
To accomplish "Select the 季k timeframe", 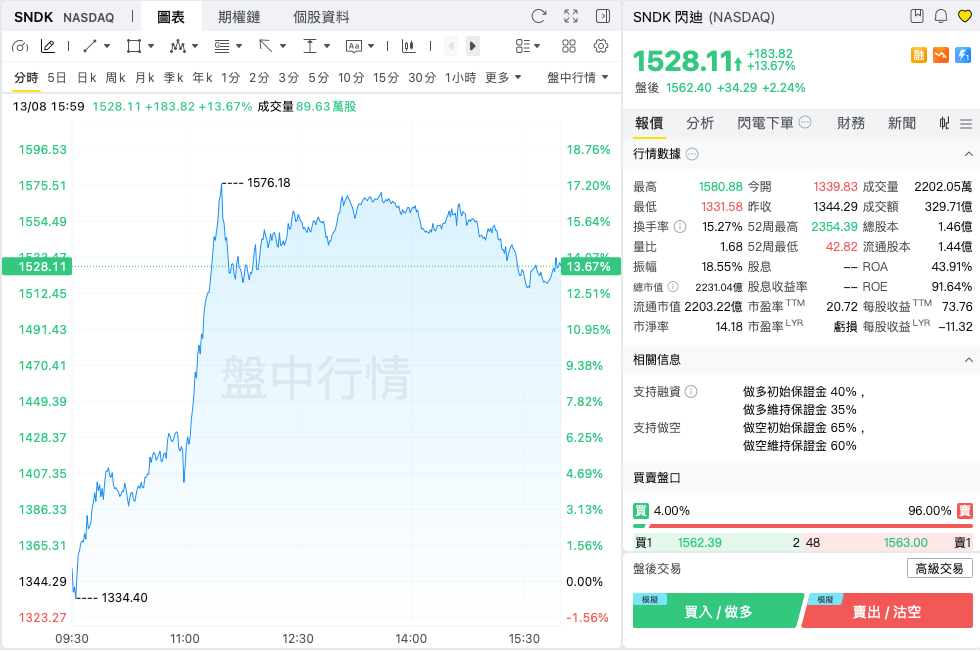I will tap(174, 78).
